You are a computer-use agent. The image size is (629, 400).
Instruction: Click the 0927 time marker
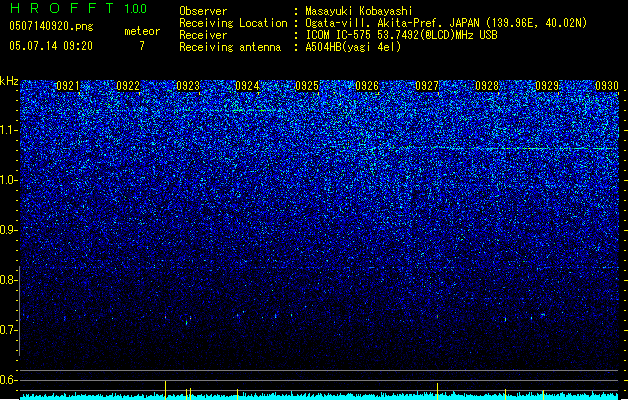click(427, 86)
